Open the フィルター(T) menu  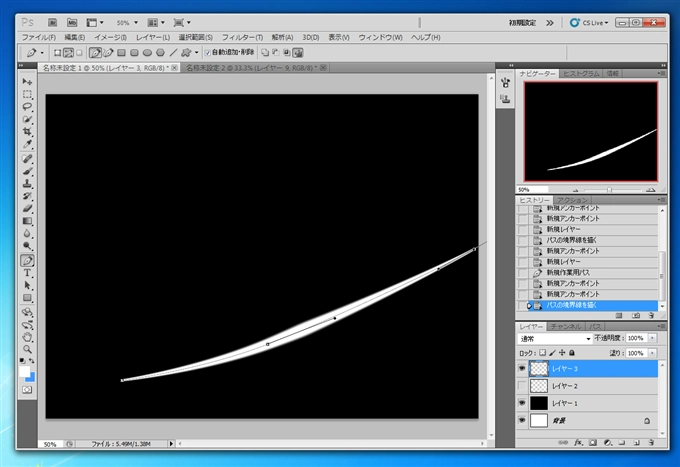(x=242, y=37)
